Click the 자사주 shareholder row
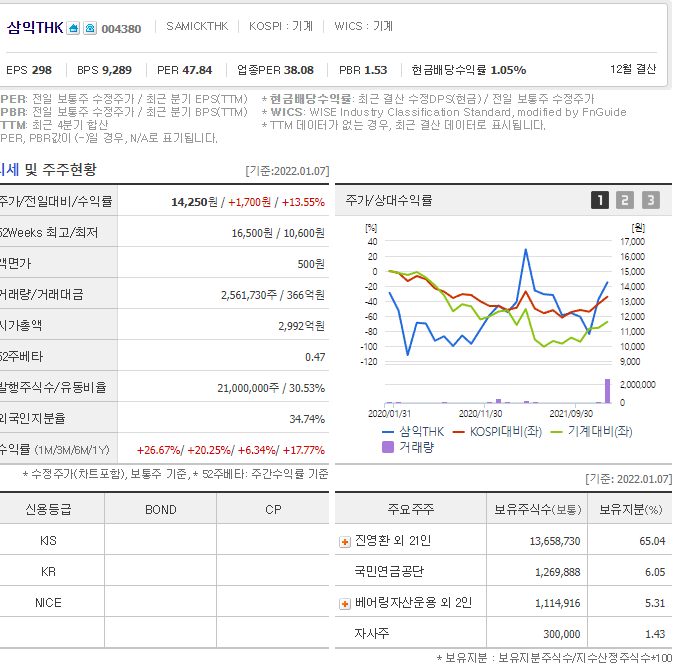 coord(503,633)
